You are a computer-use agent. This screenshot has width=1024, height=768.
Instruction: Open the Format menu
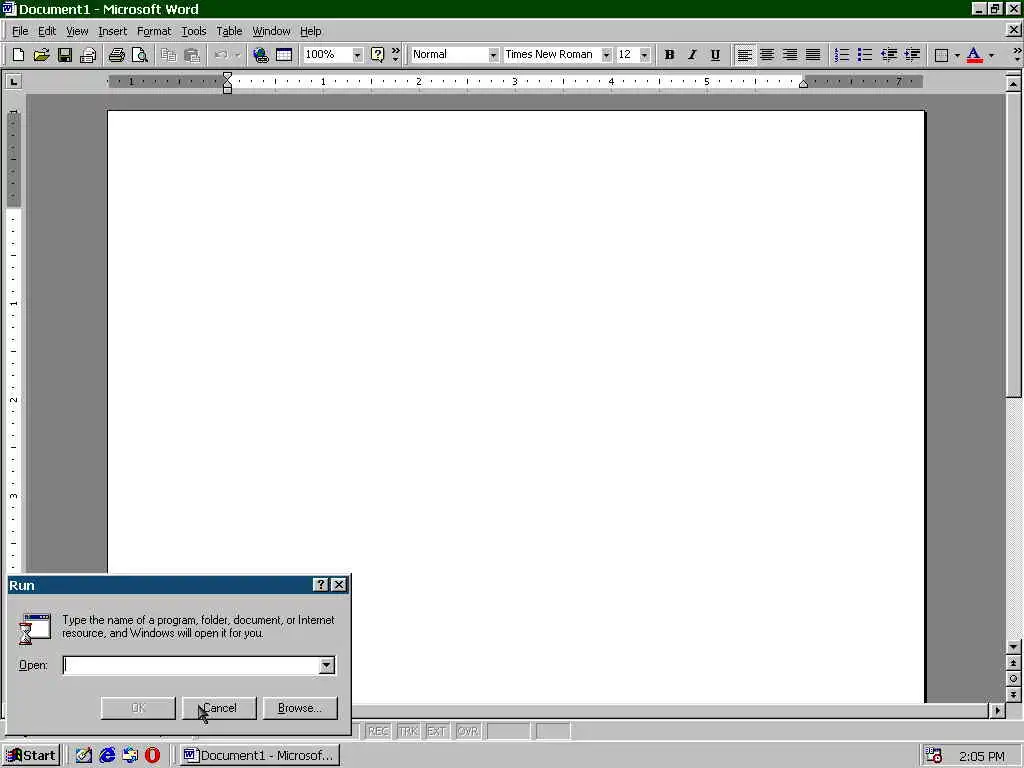[154, 31]
